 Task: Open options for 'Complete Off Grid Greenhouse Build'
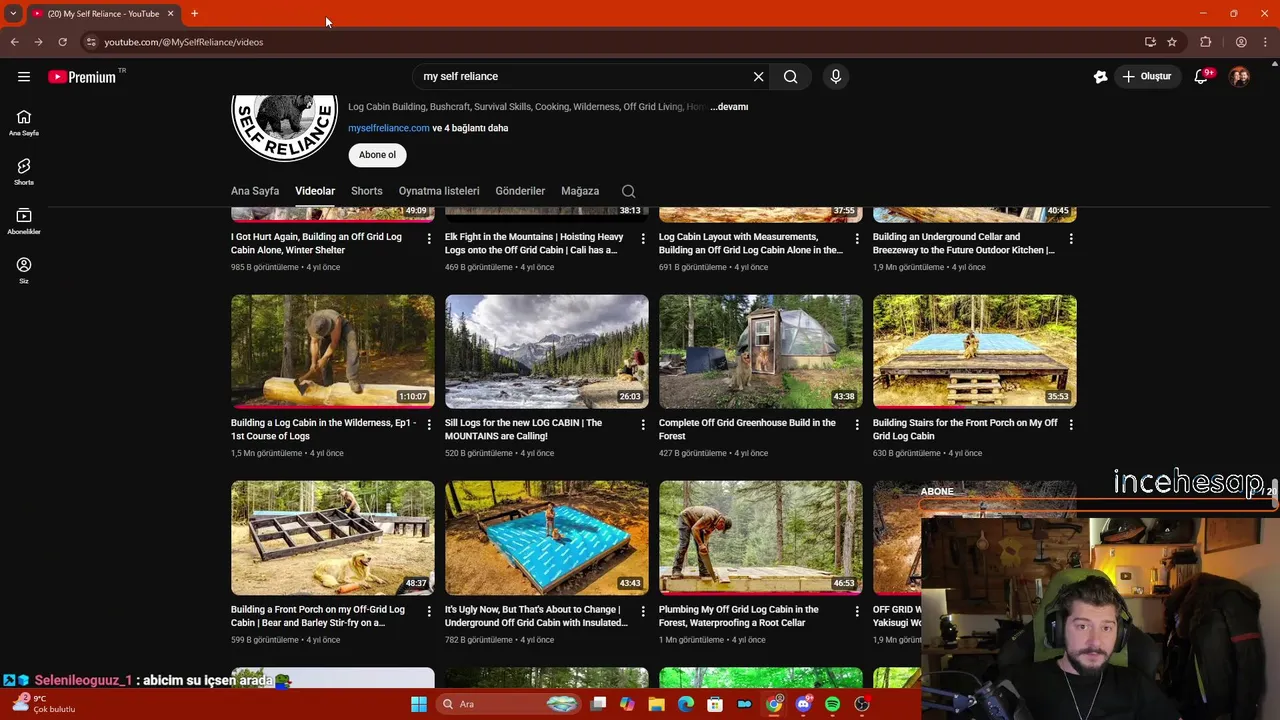[x=857, y=425]
